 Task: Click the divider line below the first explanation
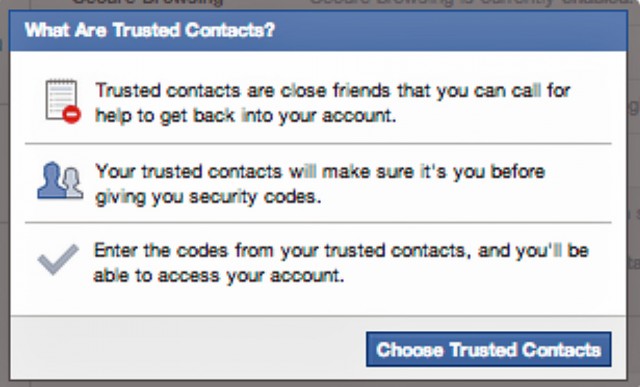(x=318, y=144)
